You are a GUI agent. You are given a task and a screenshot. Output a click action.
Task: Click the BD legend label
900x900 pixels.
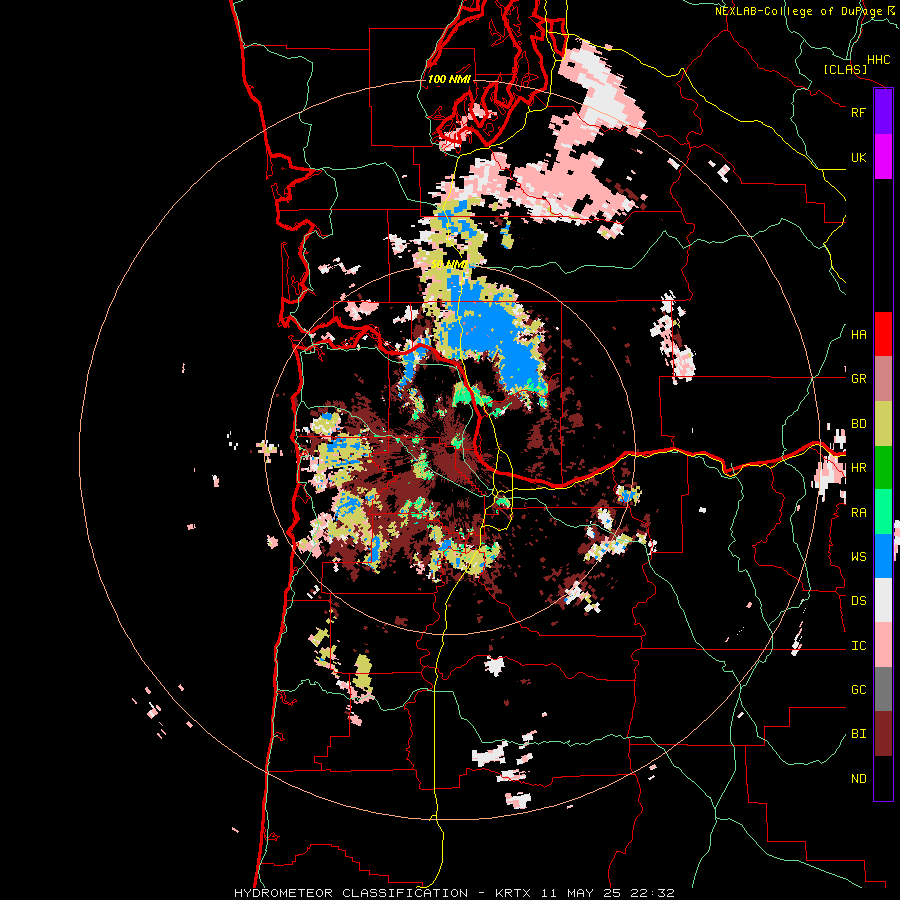tap(858, 424)
